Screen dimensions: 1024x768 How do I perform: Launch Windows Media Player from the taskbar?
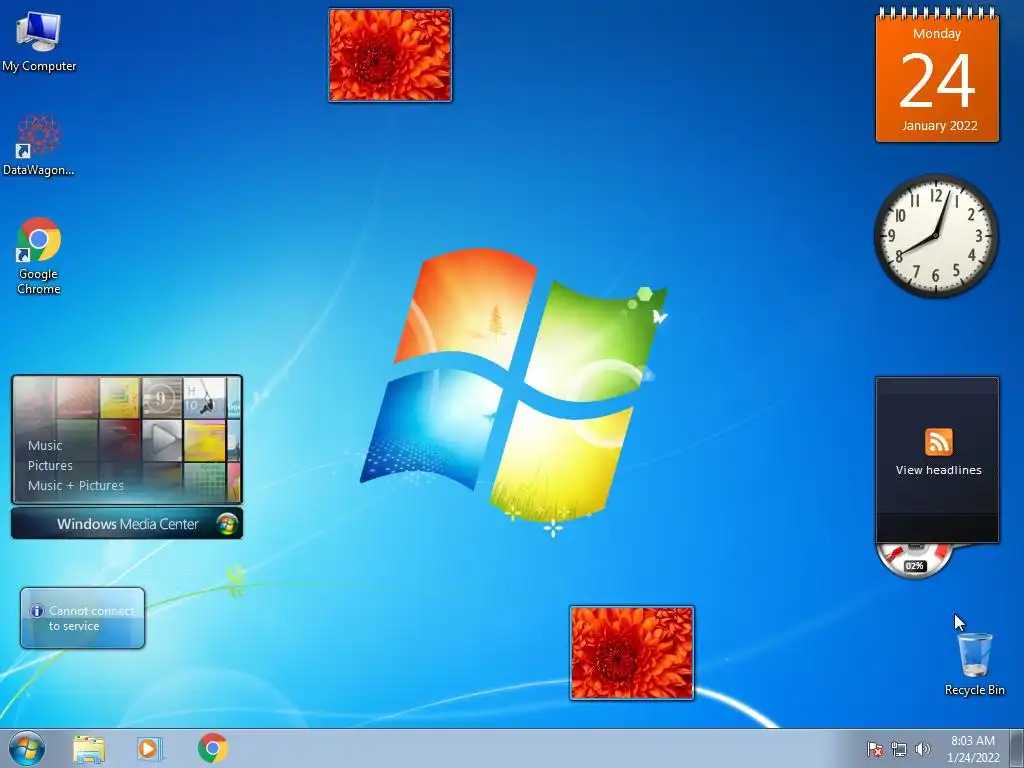(149, 748)
